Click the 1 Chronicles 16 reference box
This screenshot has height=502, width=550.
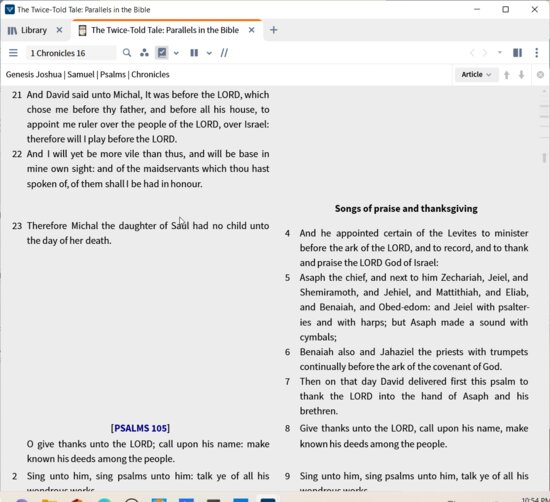[x=71, y=53]
